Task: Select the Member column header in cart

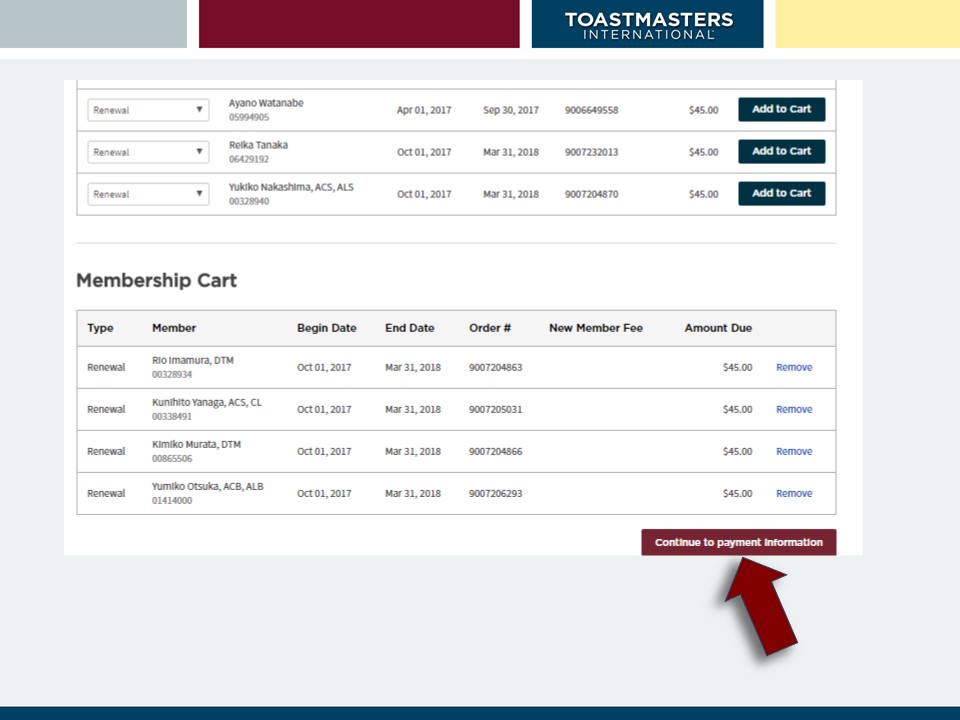Action: [x=174, y=328]
